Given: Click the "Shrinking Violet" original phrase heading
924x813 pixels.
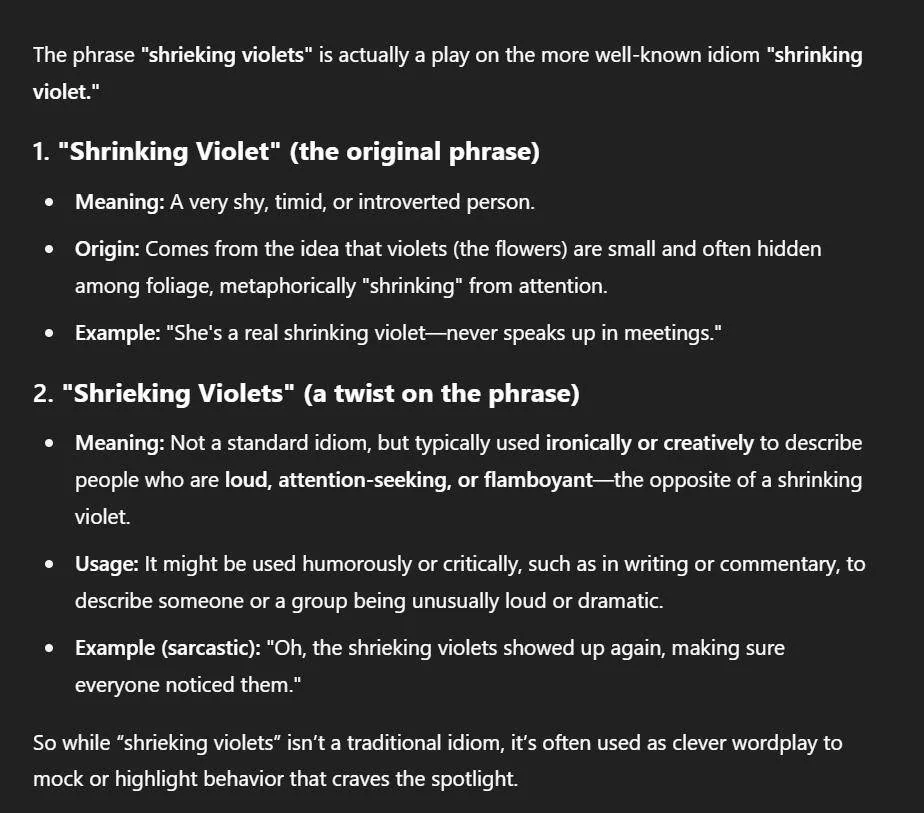Looking at the screenshot, I should coord(286,152).
